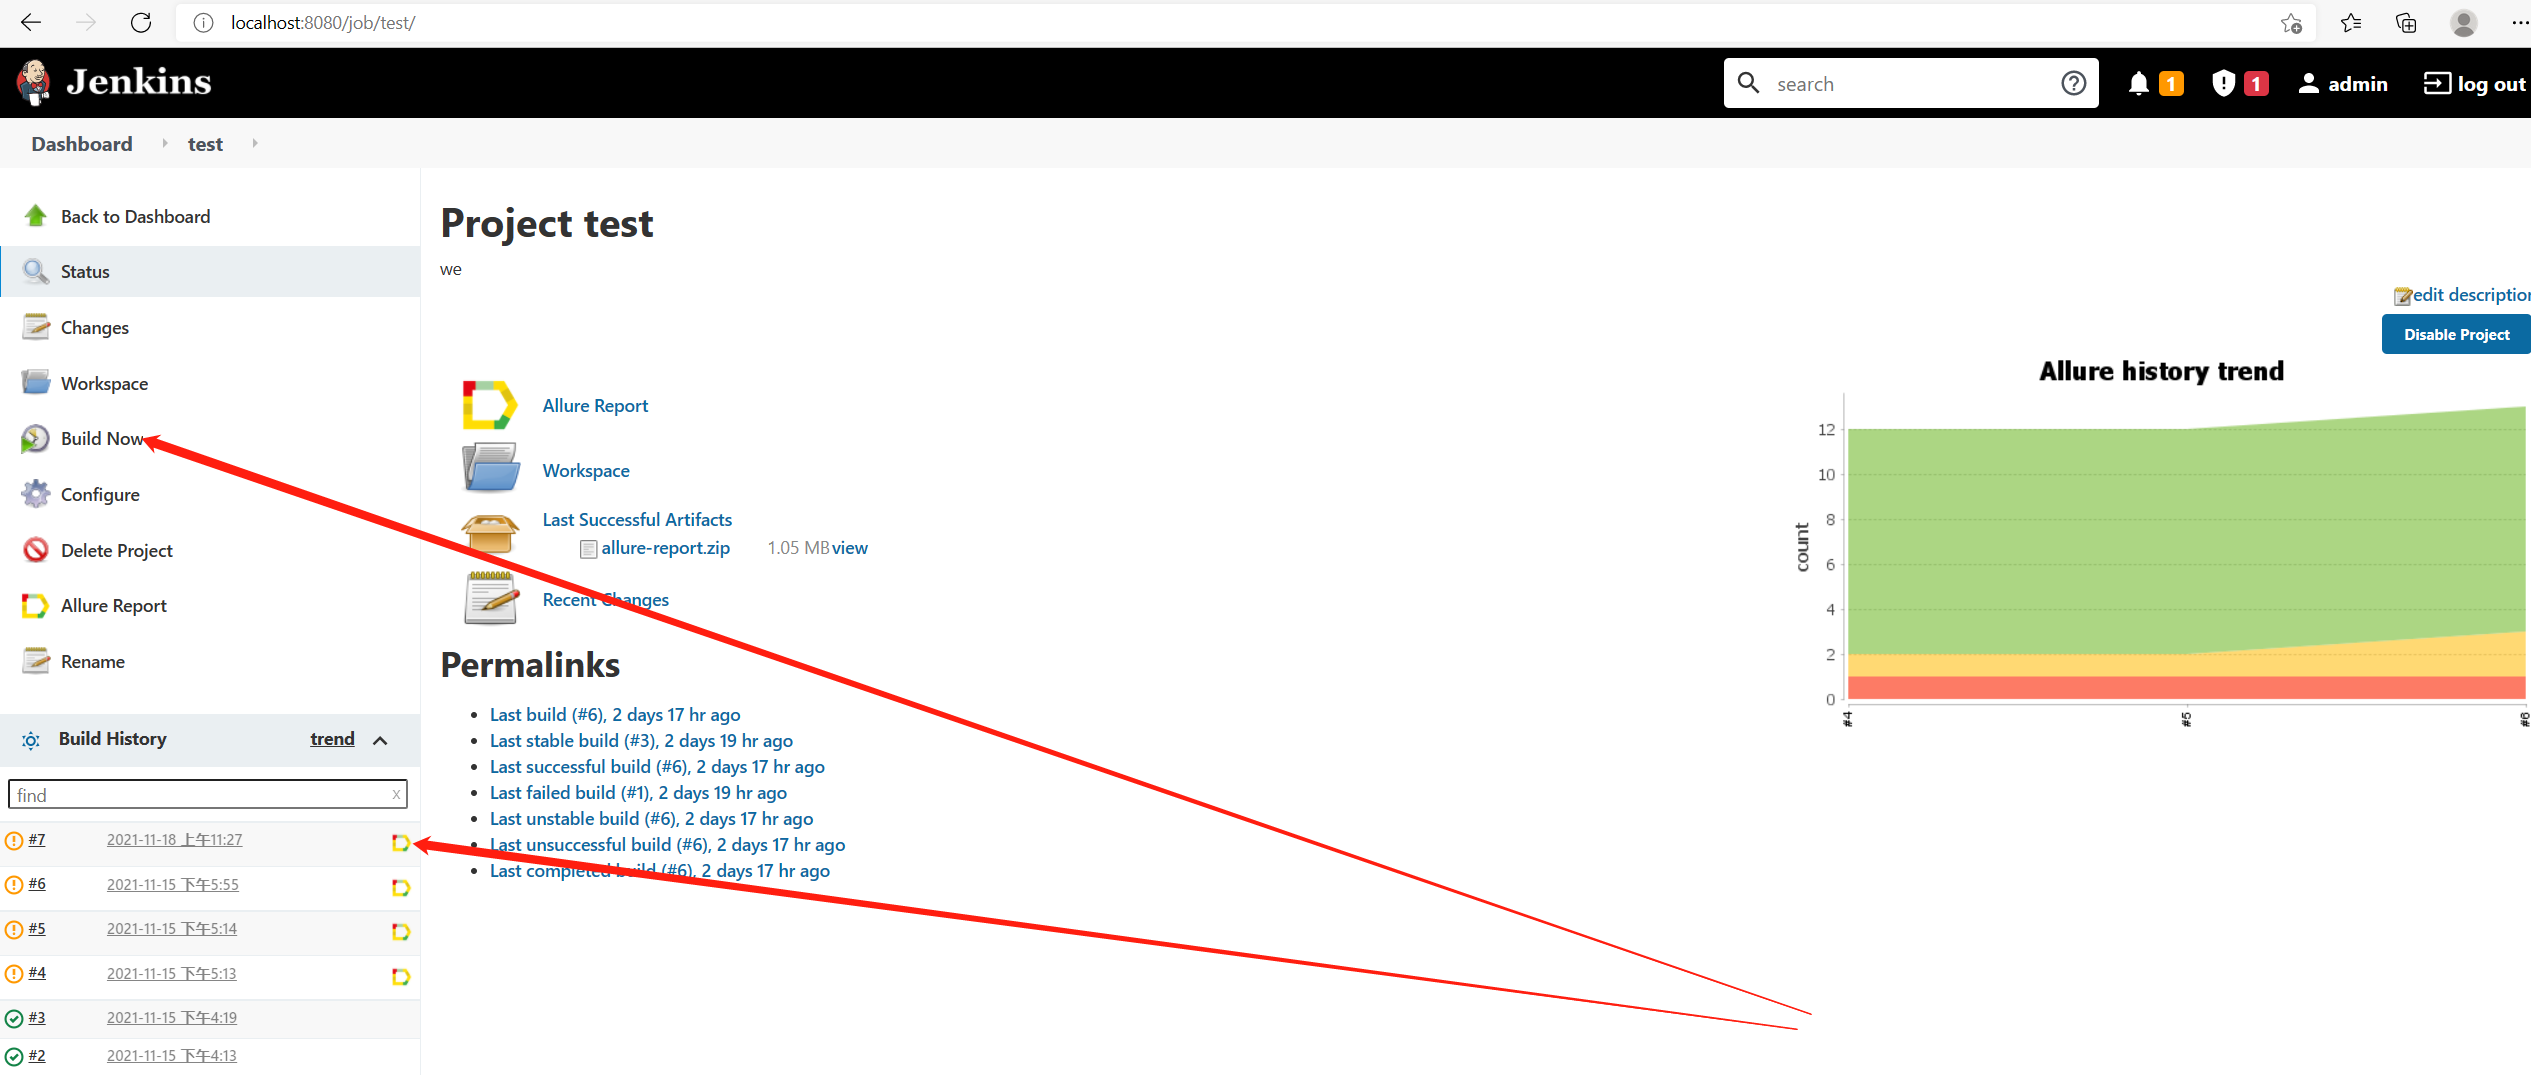Open the search help question-mark icon
The height and width of the screenshot is (1075, 2531).
coord(2073,83)
